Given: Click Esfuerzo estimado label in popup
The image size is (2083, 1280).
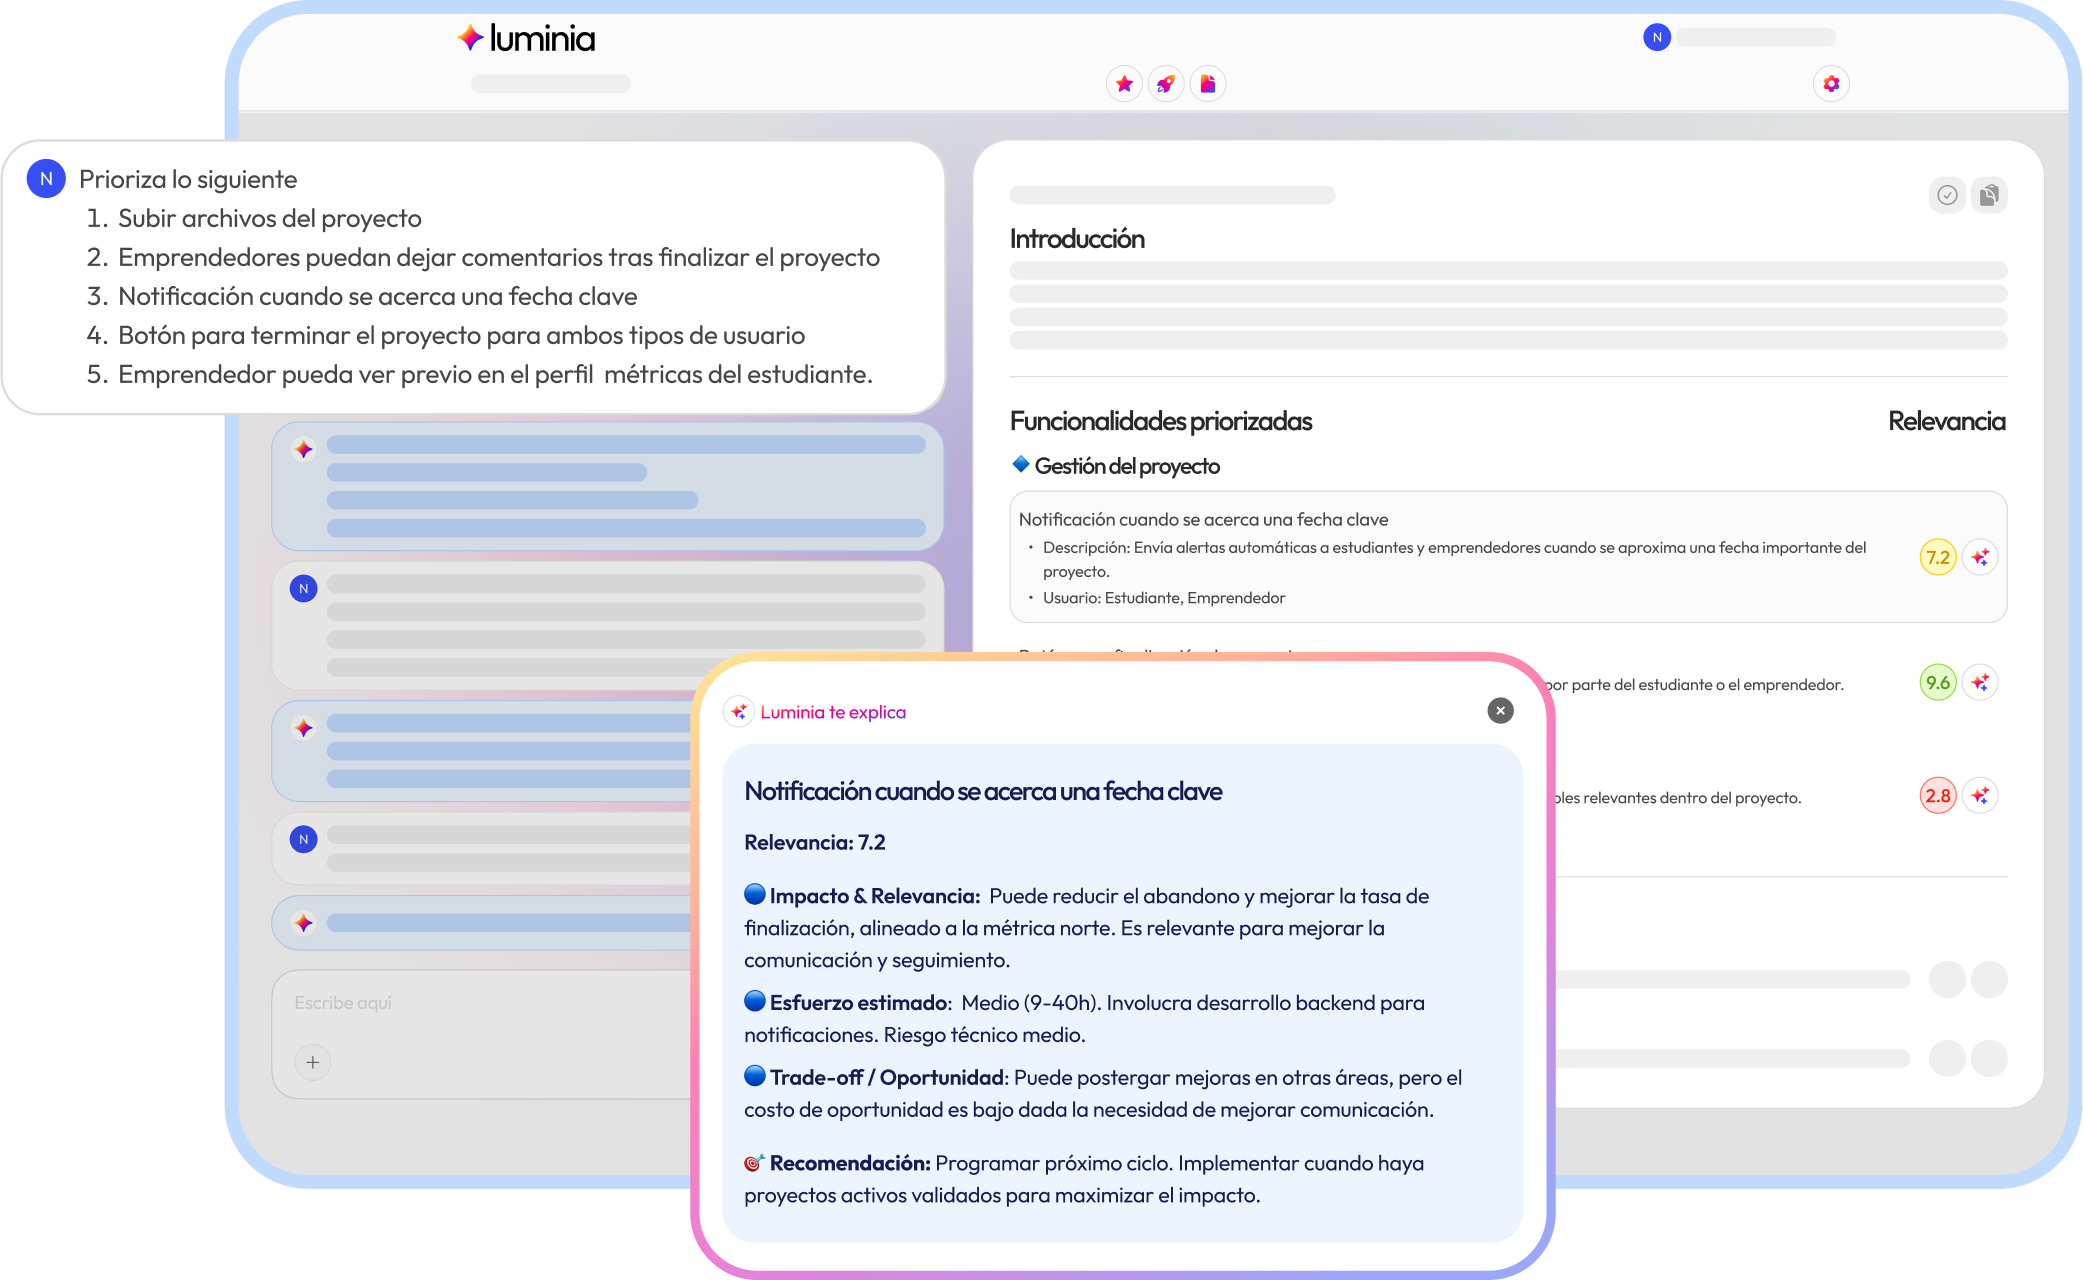Looking at the screenshot, I should pyautogui.click(x=860, y=1002).
